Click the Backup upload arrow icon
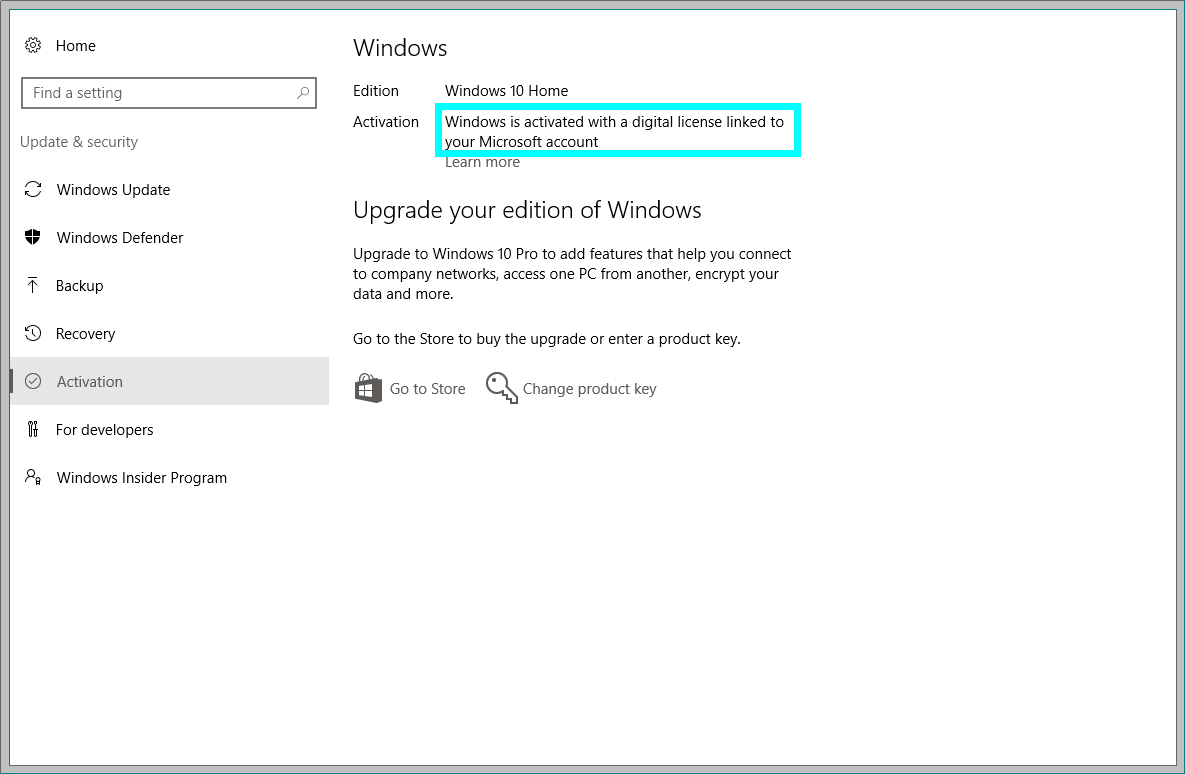The width and height of the screenshot is (1185, 774). tap(32, 285)
